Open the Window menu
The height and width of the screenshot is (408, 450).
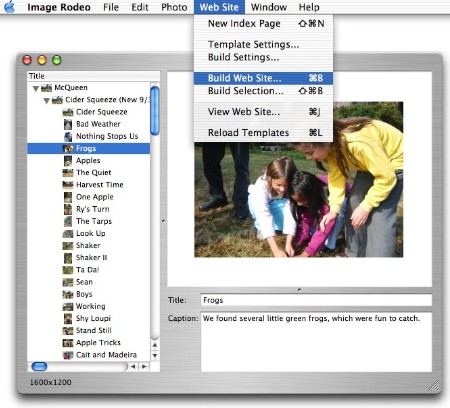tap(269, 7)
